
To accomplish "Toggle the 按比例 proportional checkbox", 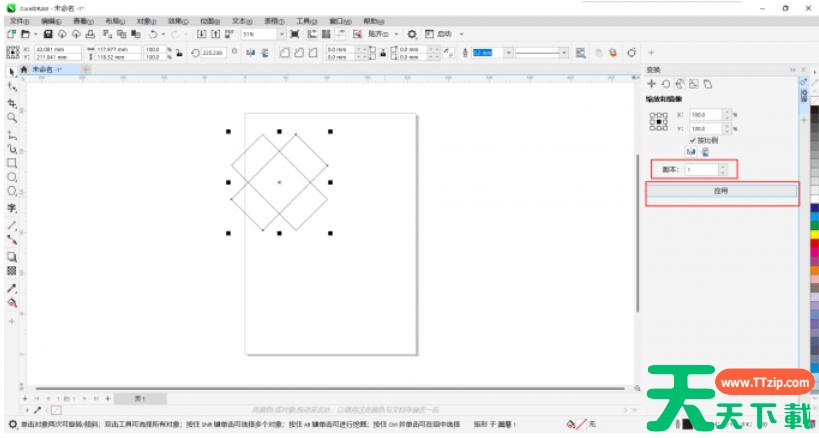I will [x=692, y=141].
